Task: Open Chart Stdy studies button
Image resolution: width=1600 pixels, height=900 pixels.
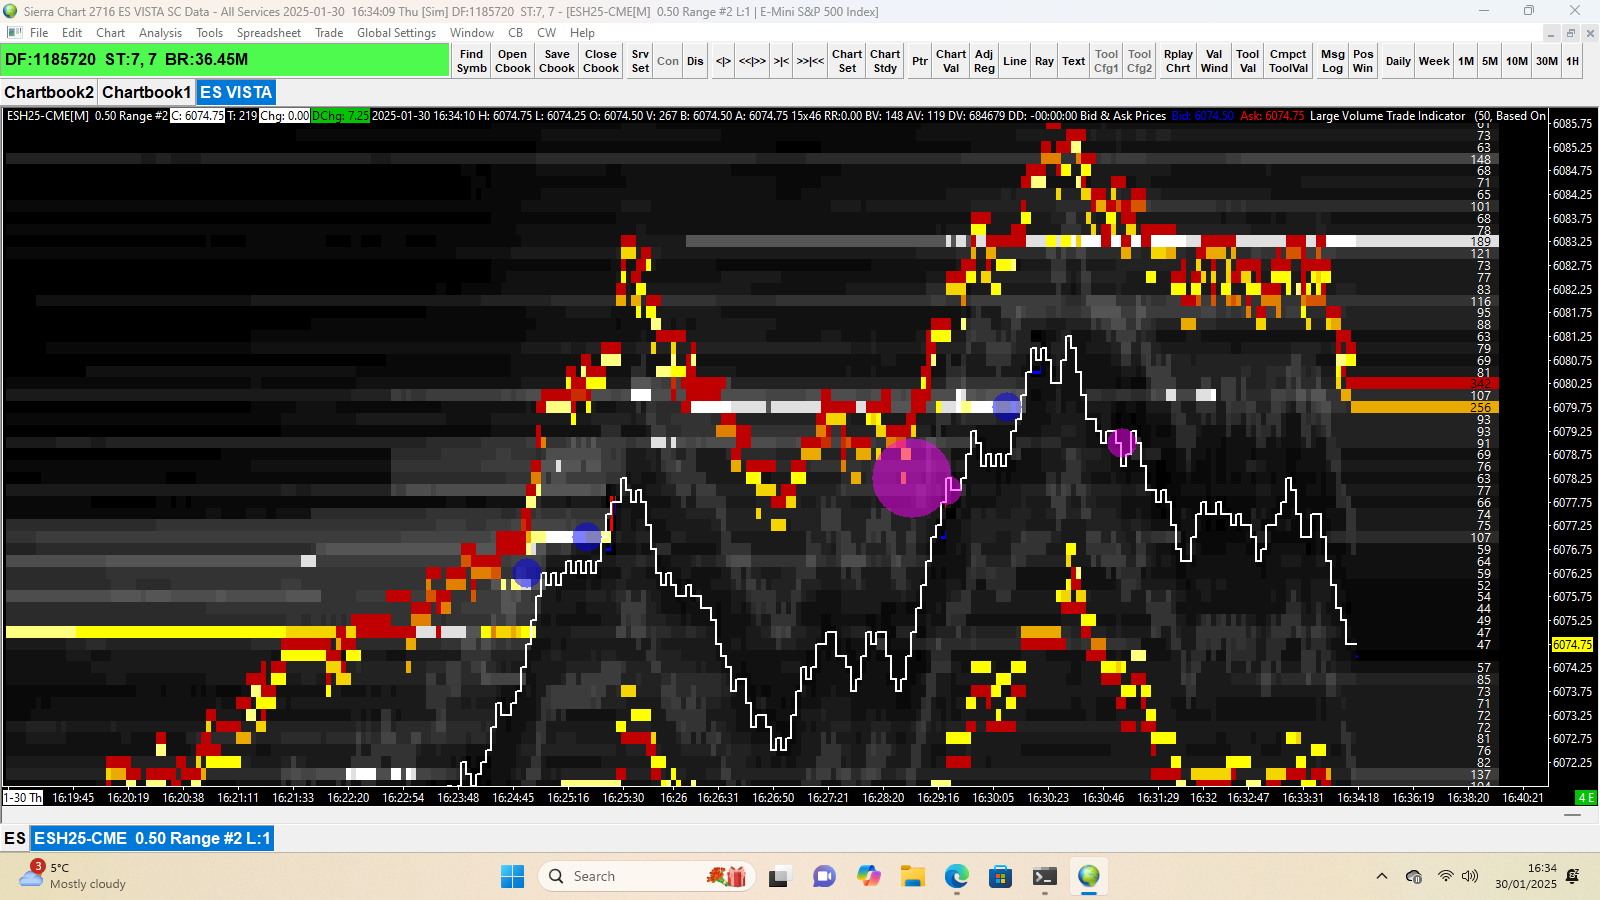Action: (x=885, y=61)
